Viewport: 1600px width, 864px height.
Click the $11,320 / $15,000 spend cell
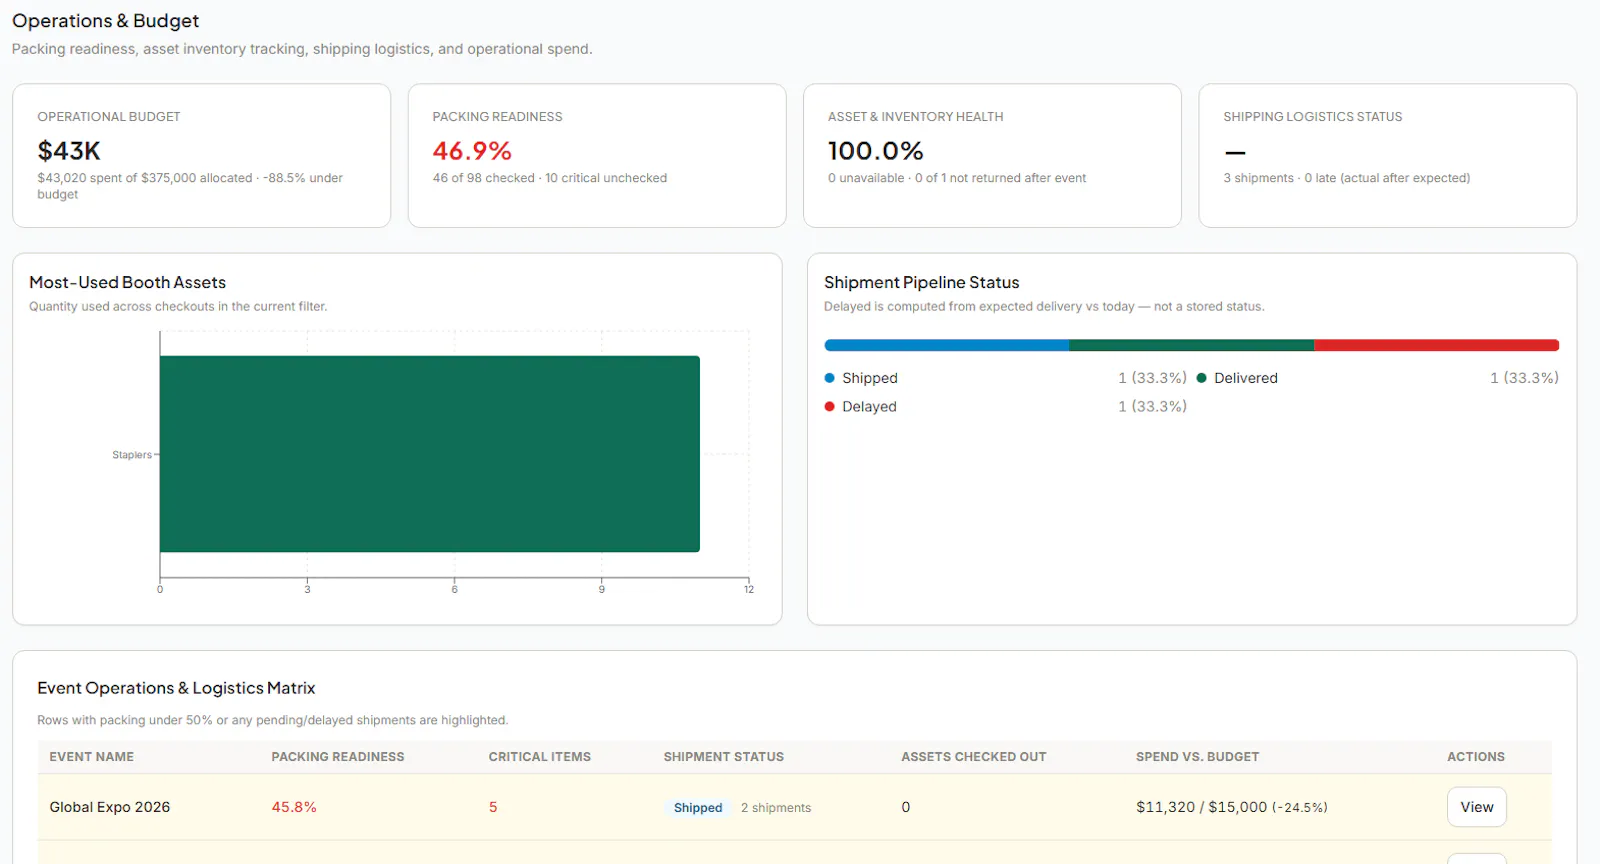point(1232,807)
